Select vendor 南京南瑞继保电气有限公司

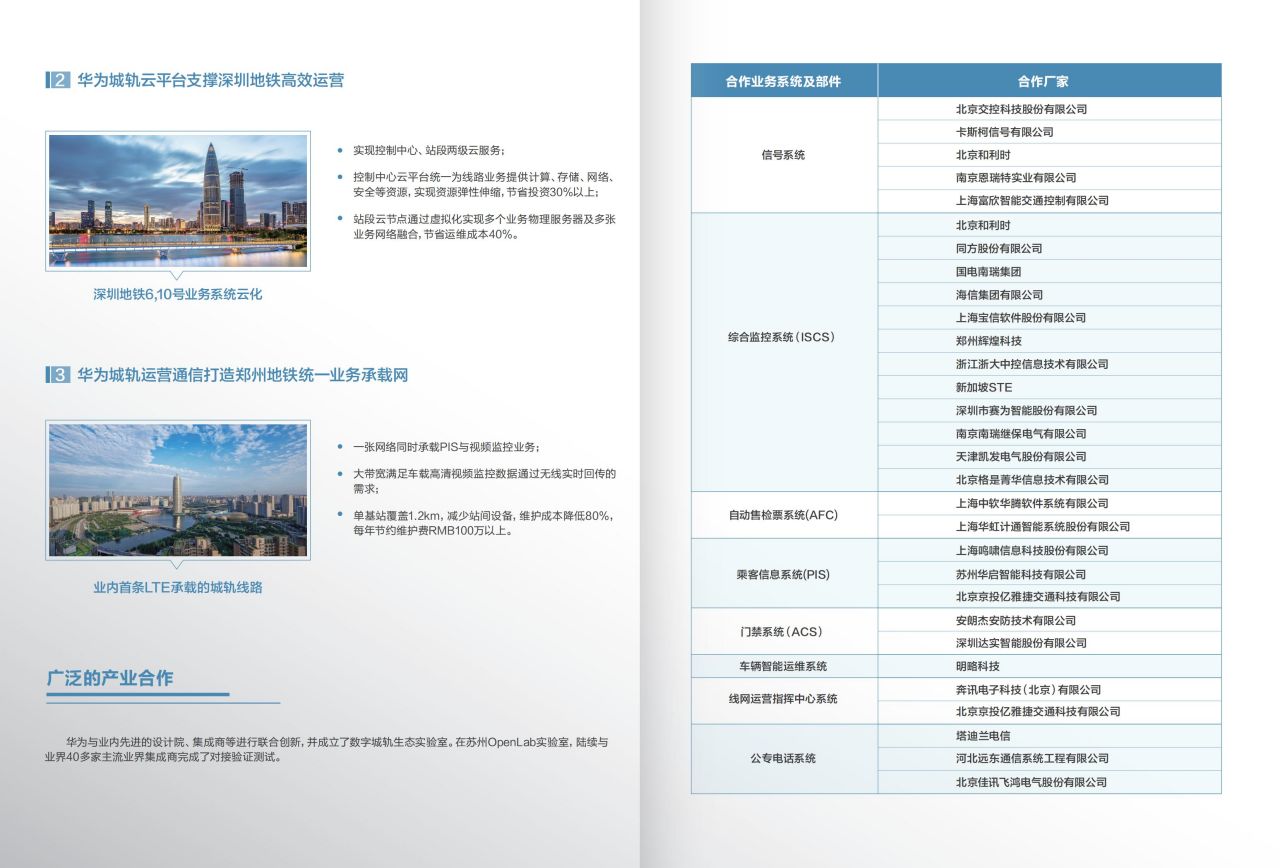1021,434
